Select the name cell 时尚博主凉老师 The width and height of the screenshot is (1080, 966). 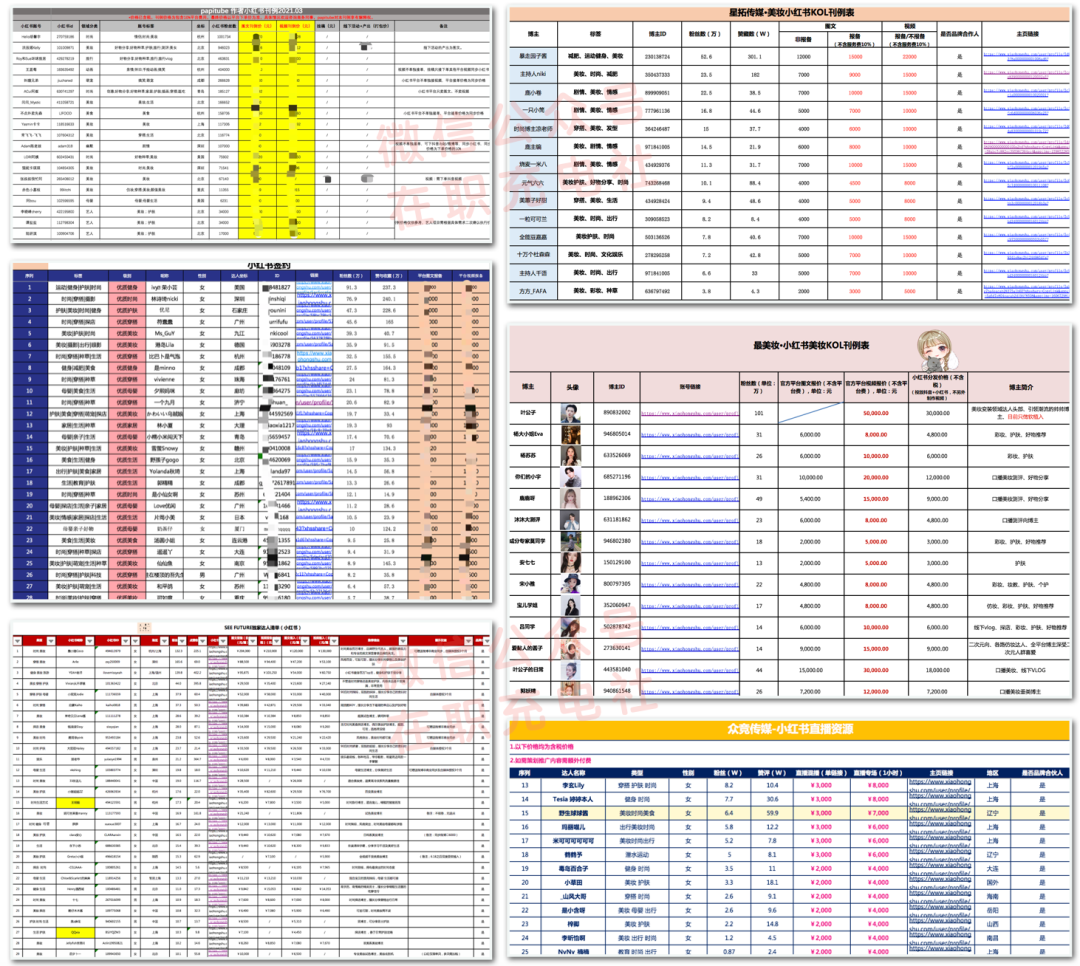click(x=533, y=129)
